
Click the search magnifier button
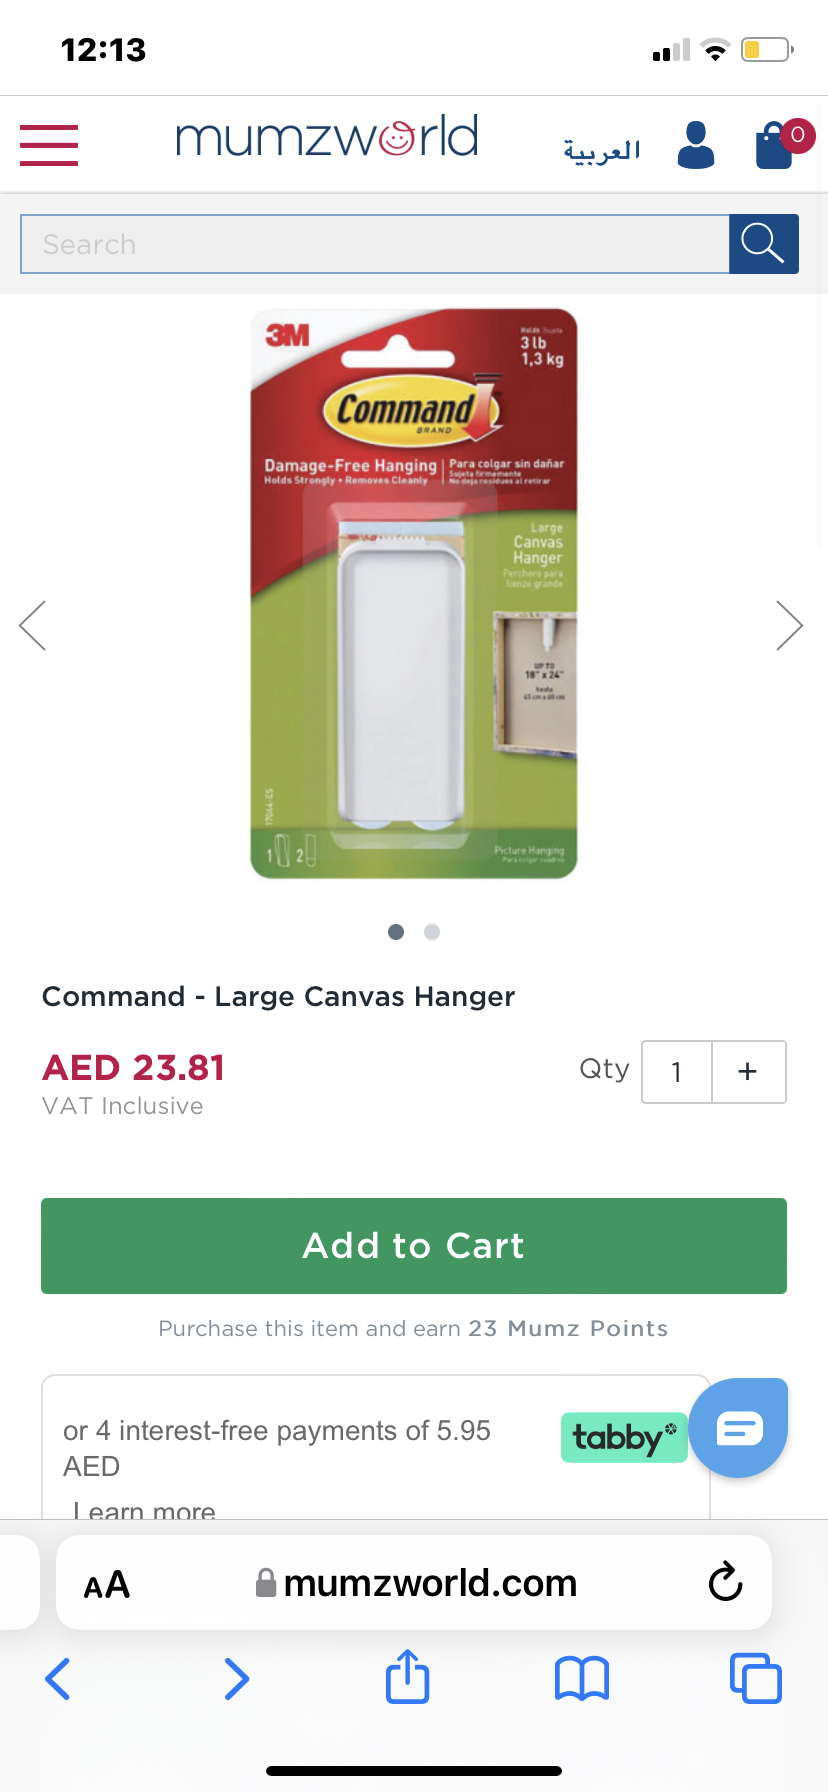coord(764,244)
